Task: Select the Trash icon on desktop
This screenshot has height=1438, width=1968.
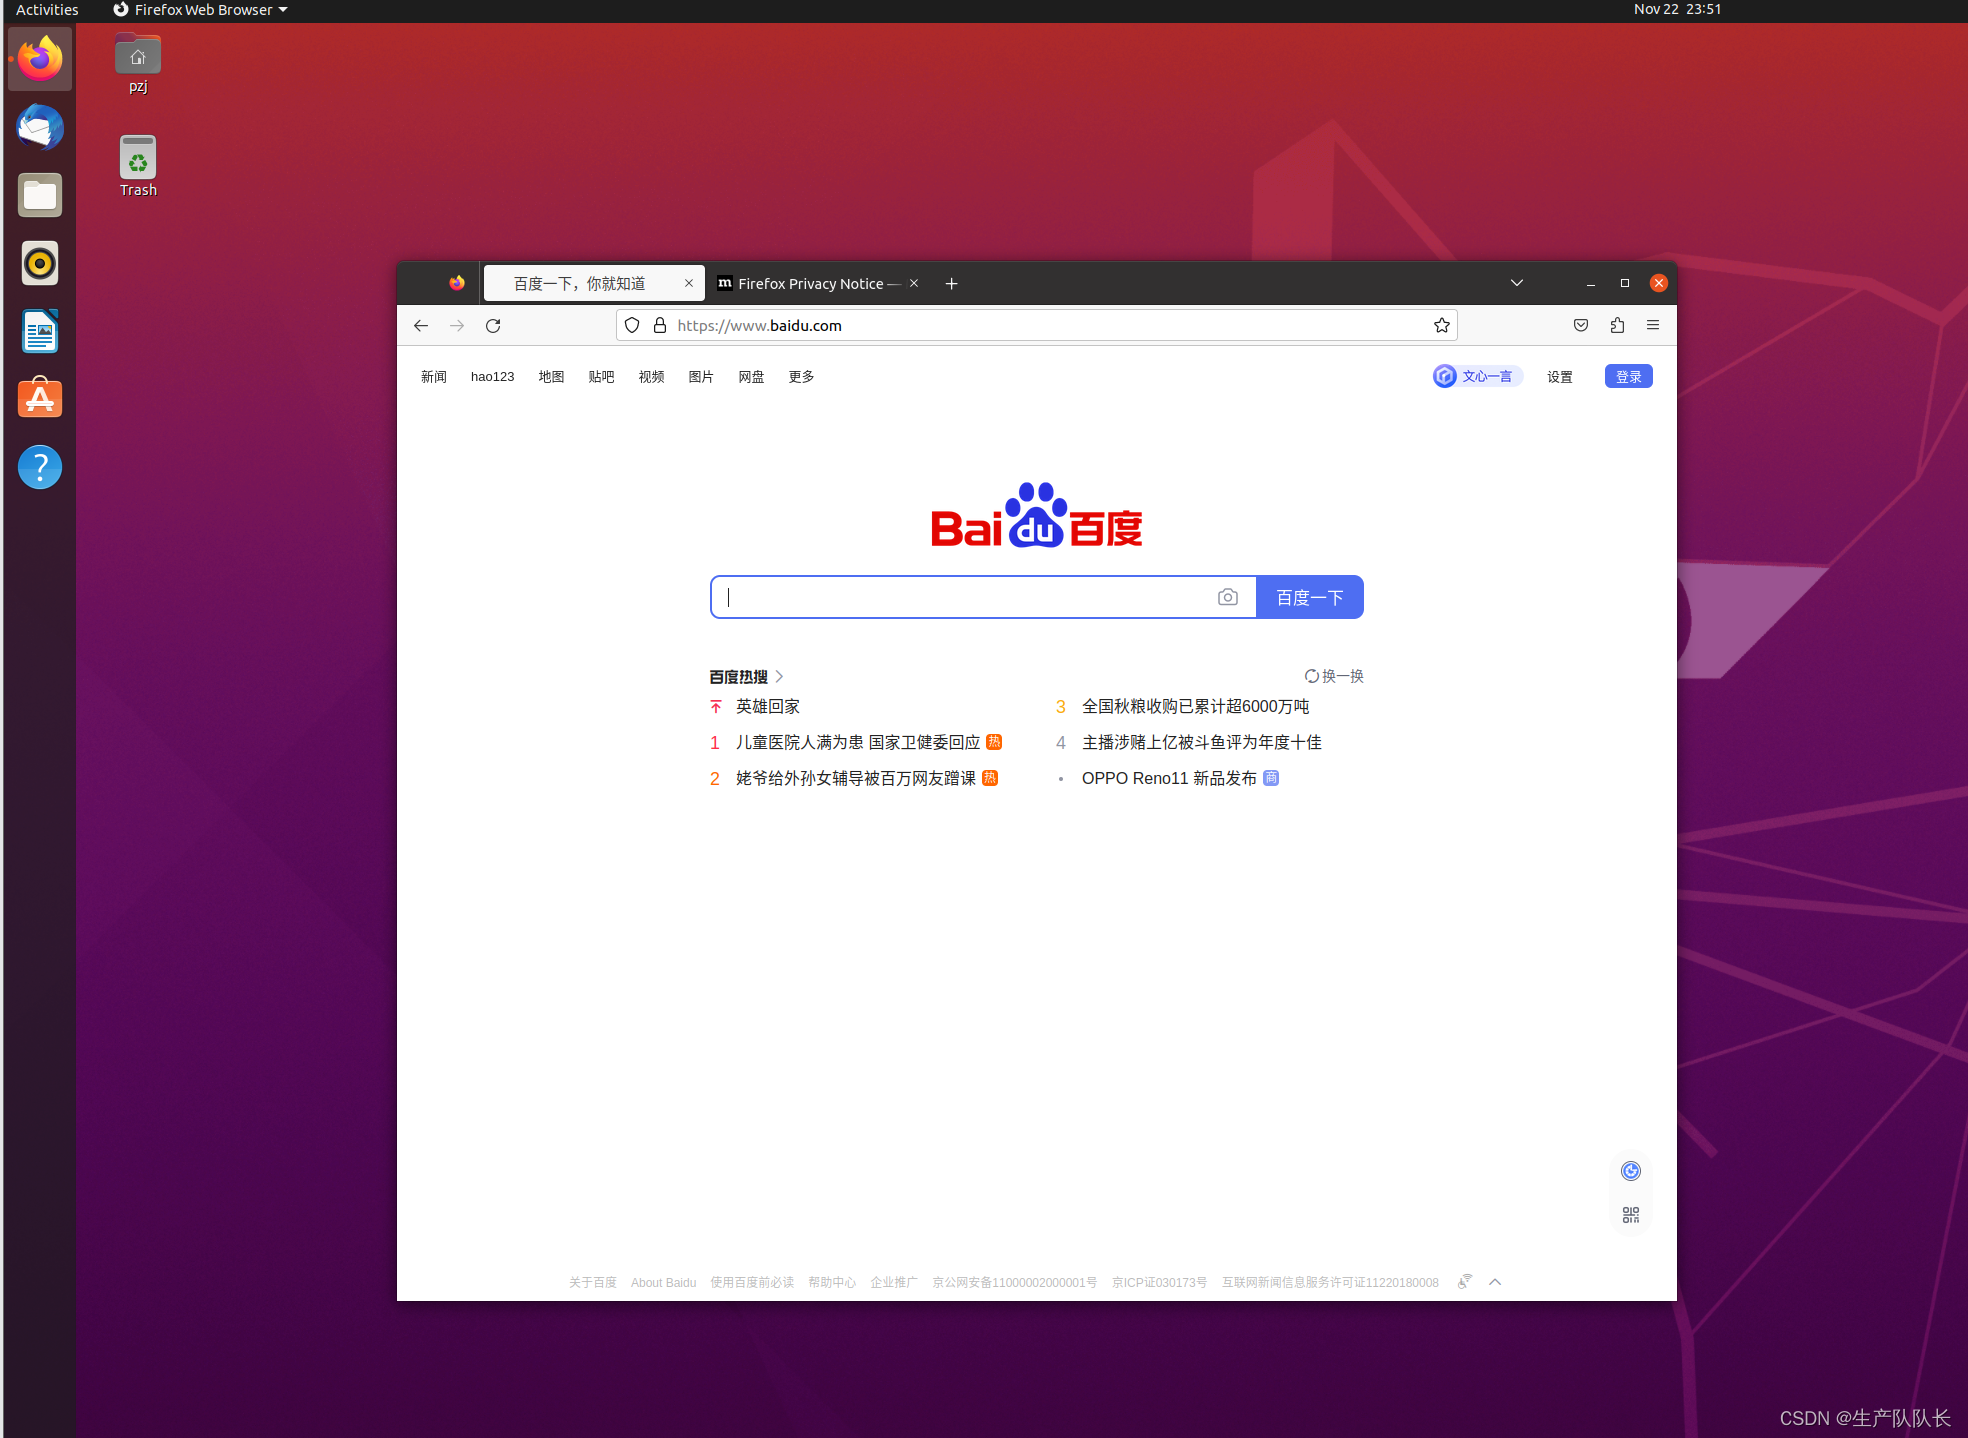Action: 138,166
